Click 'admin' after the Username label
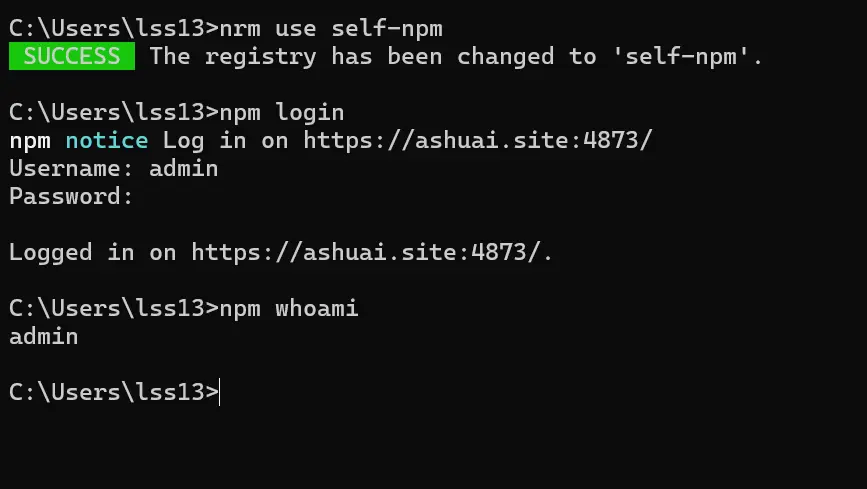 pyautogui.click(x=183, y=168)
